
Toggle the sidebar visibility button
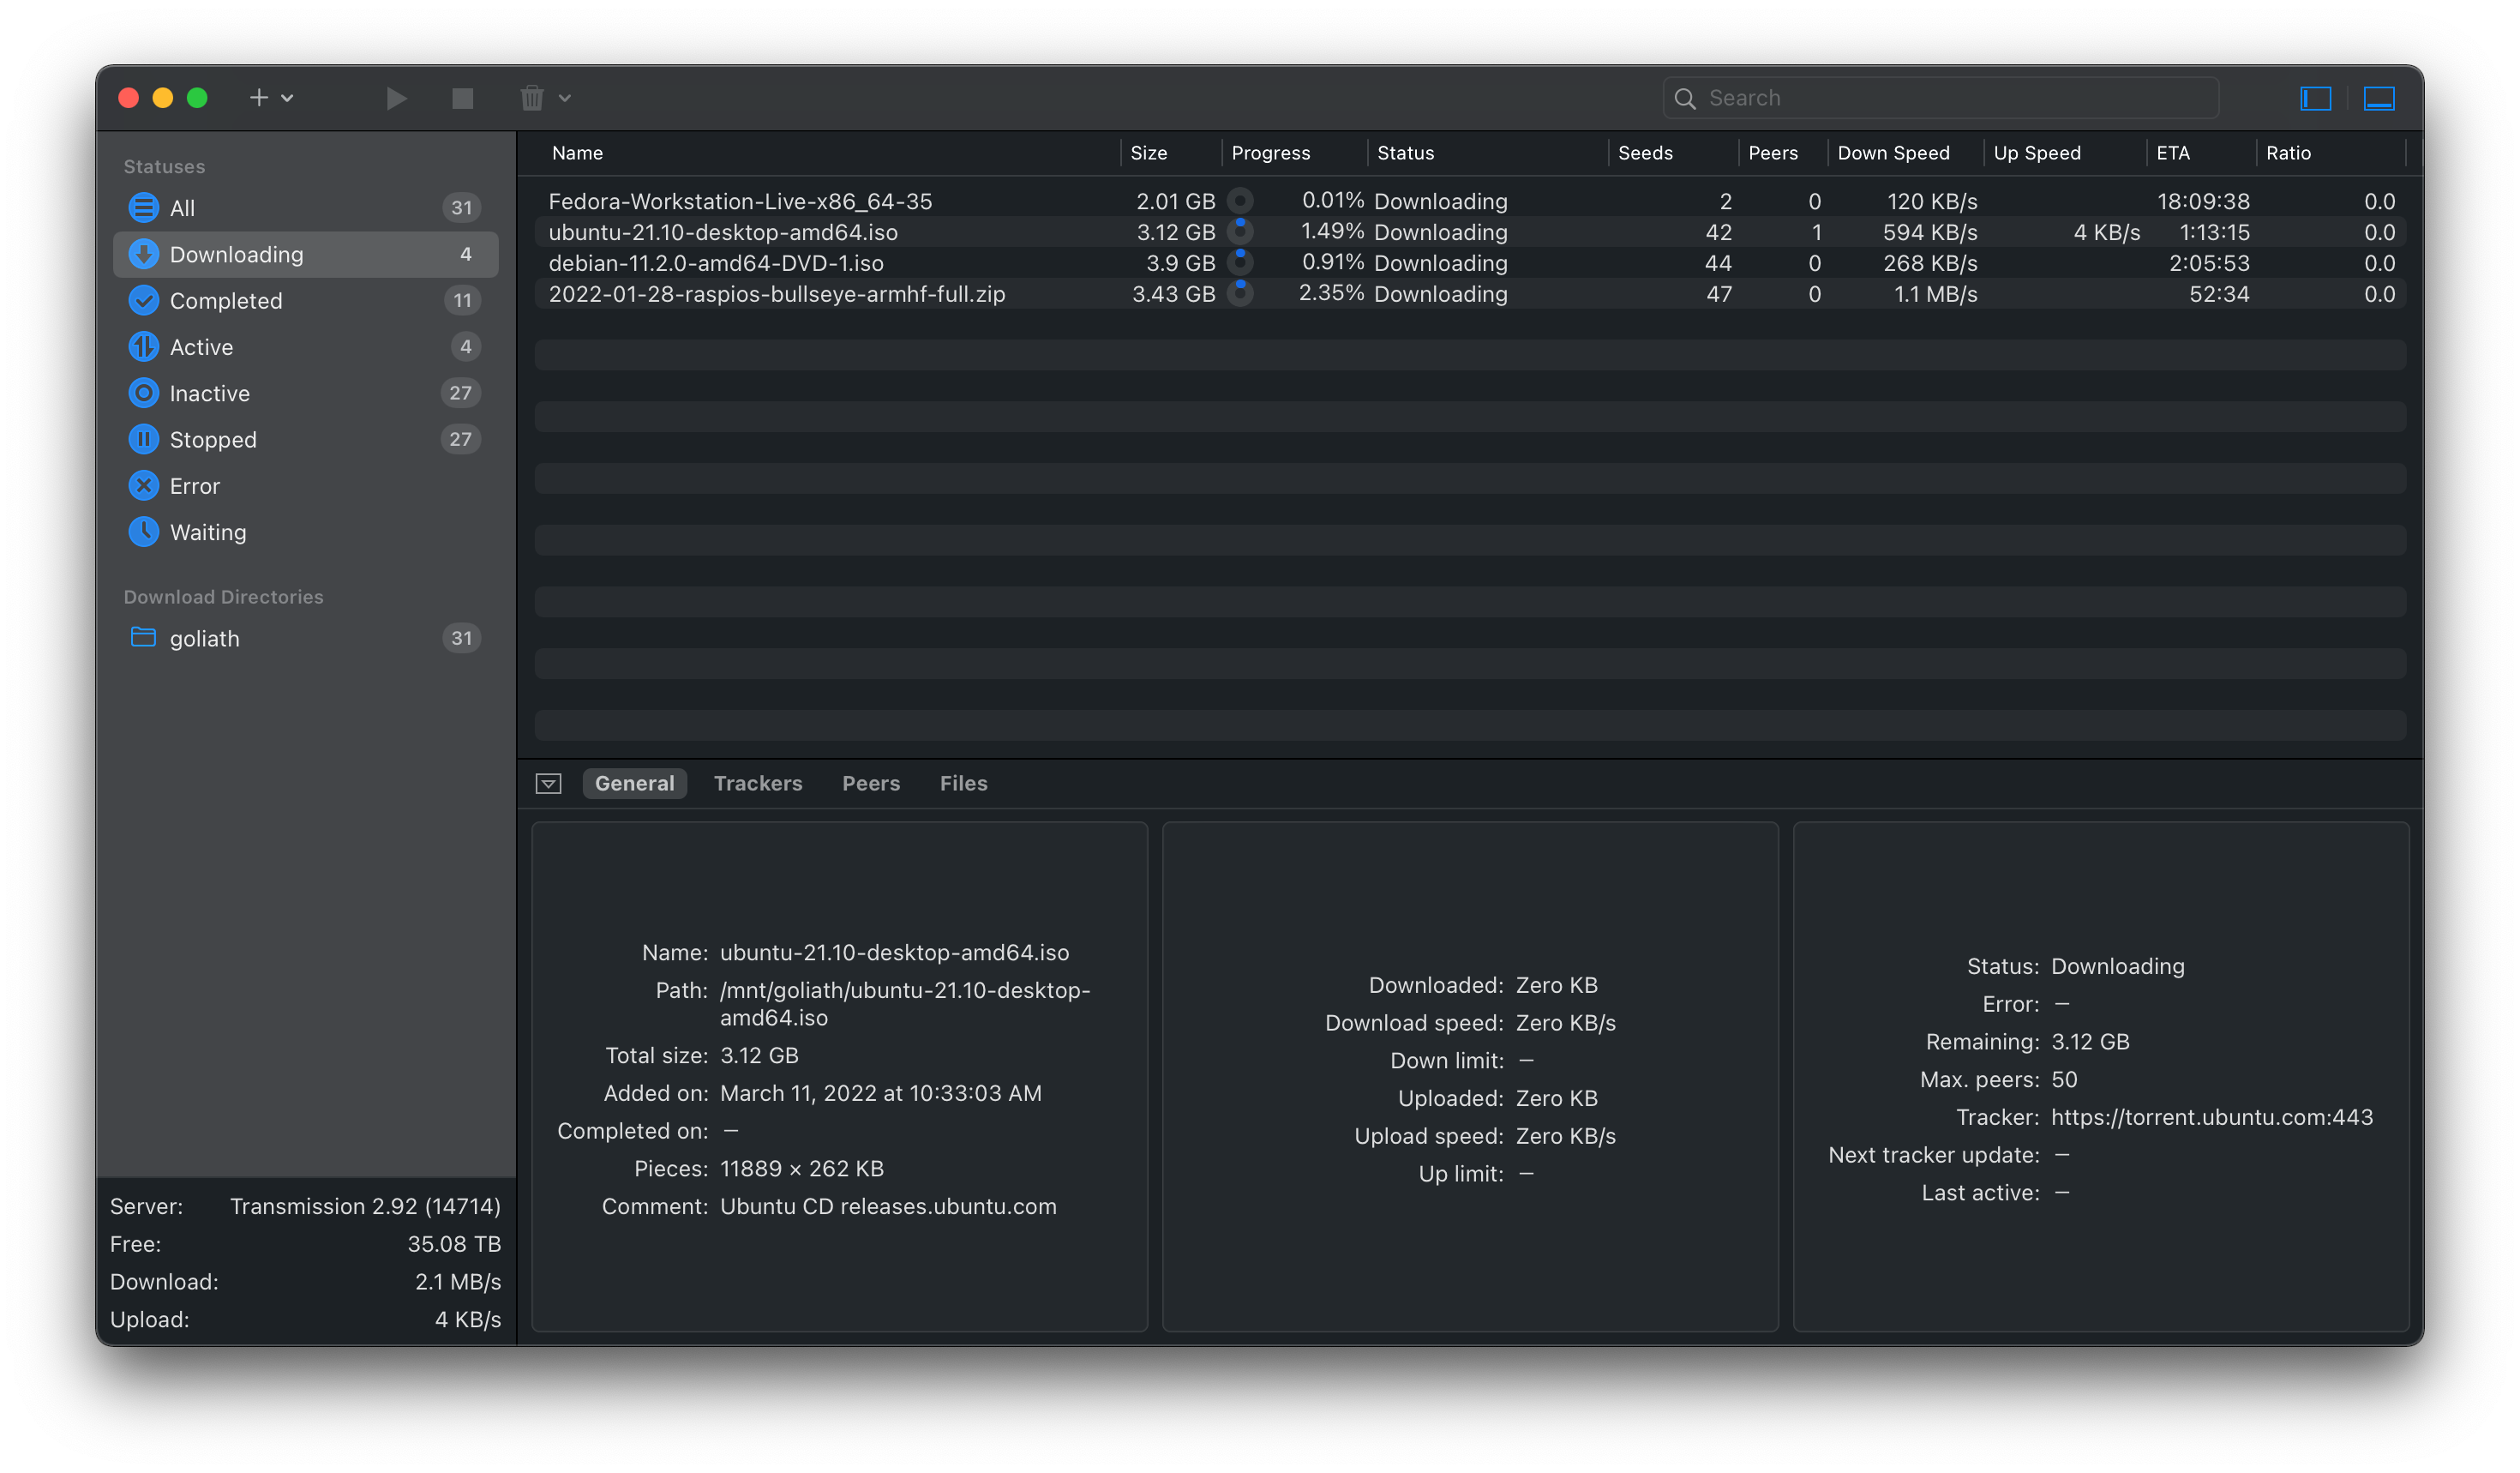pos(2315,98)
